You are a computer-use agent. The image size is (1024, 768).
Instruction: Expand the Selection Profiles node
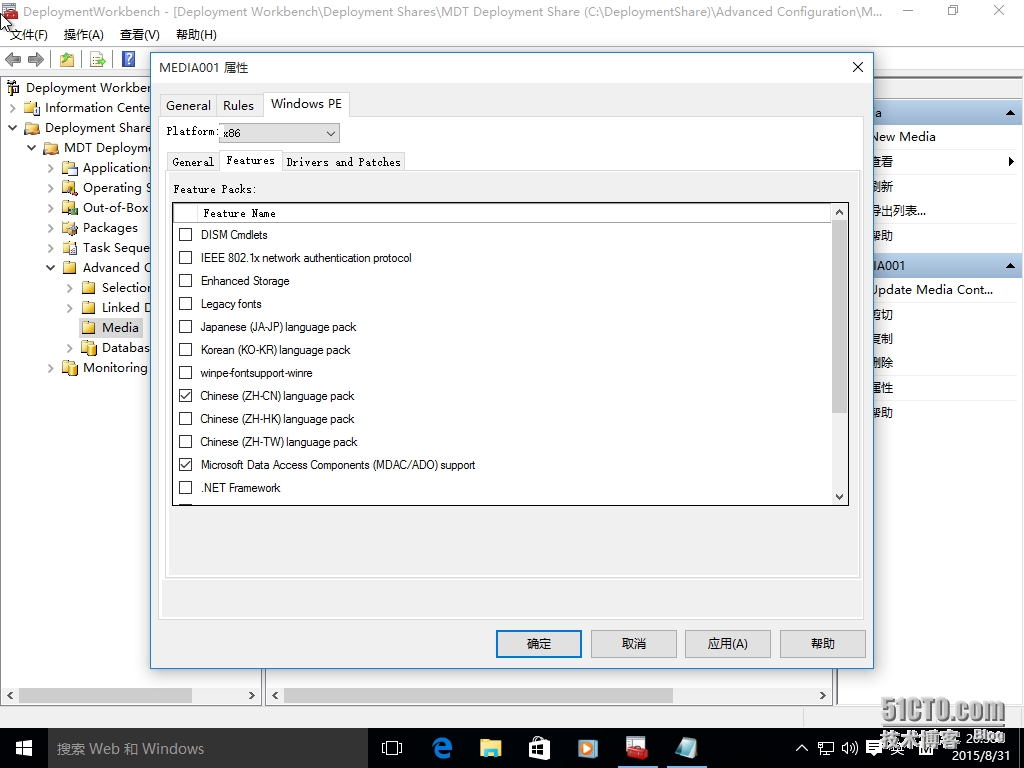tap(69, 288)
